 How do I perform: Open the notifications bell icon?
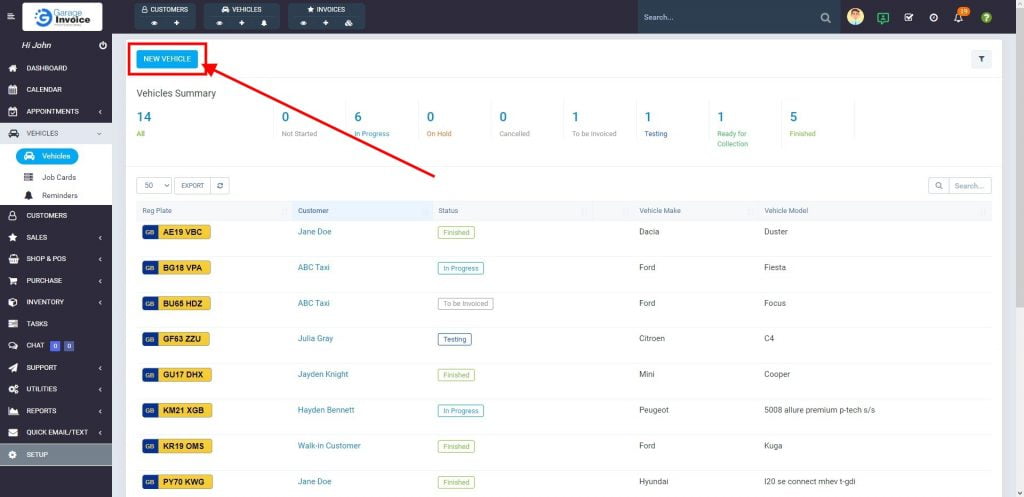pyautogui.click(x=958, y=17)
